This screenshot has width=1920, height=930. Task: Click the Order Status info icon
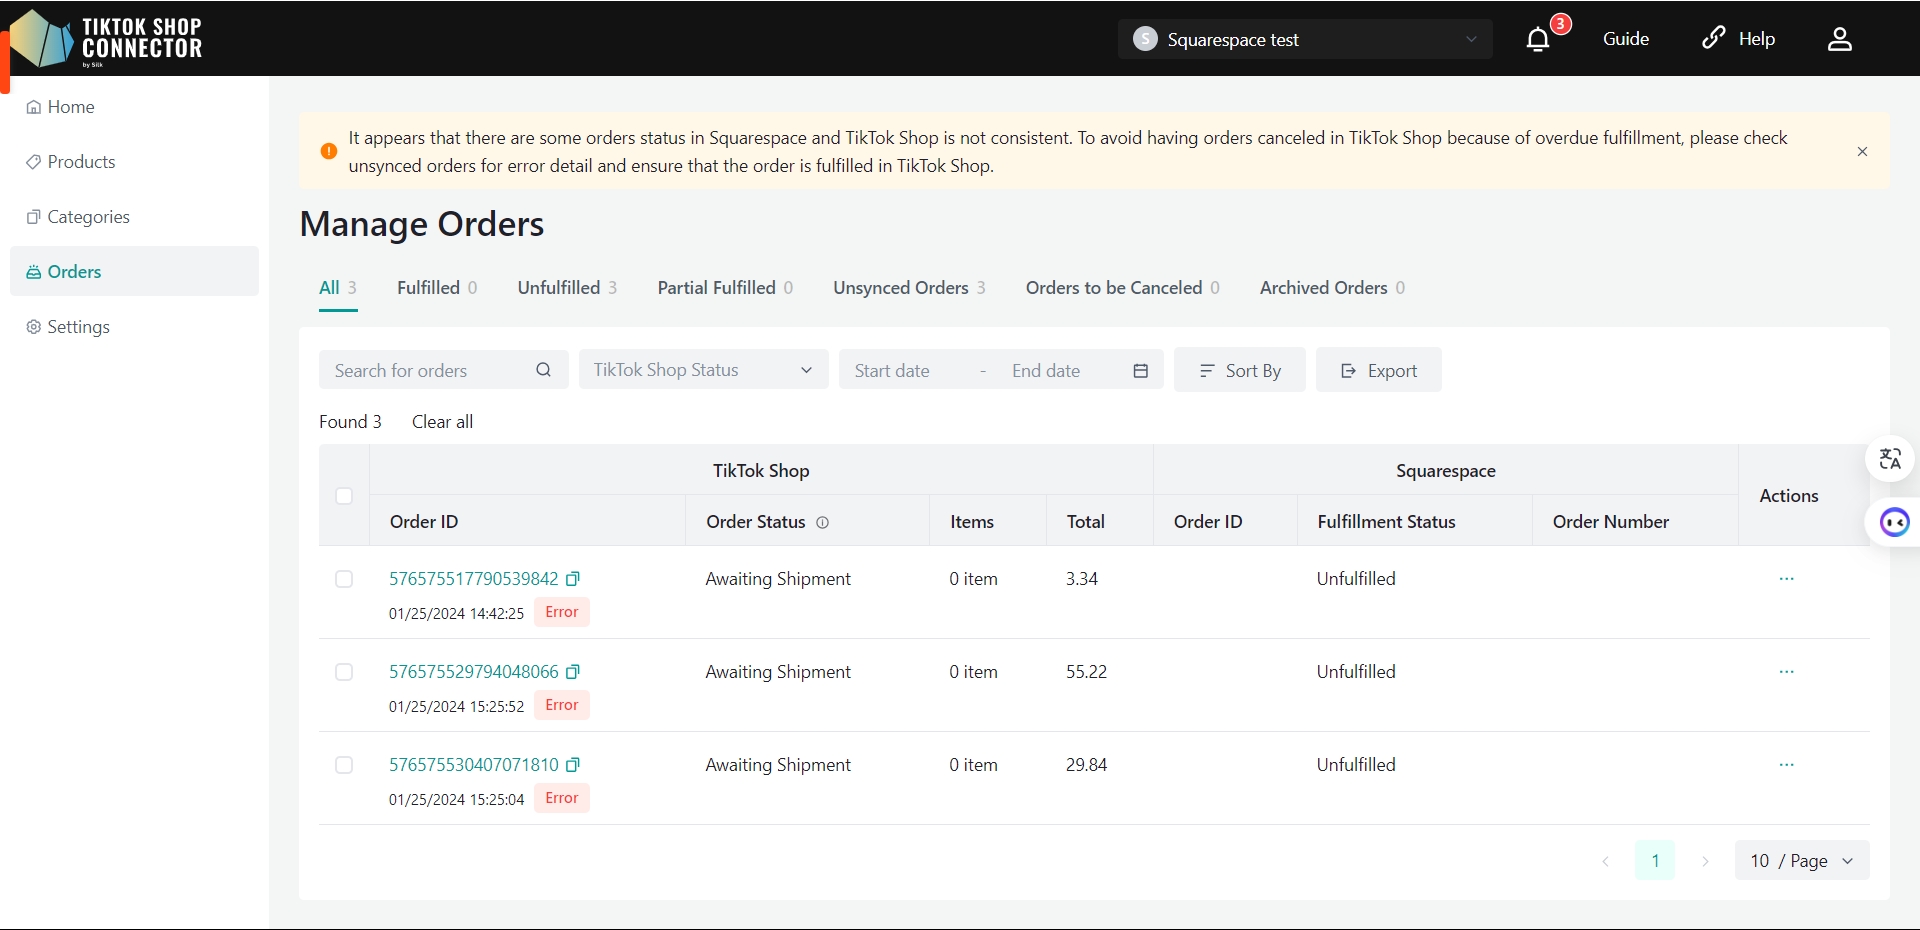coord(822,522)
